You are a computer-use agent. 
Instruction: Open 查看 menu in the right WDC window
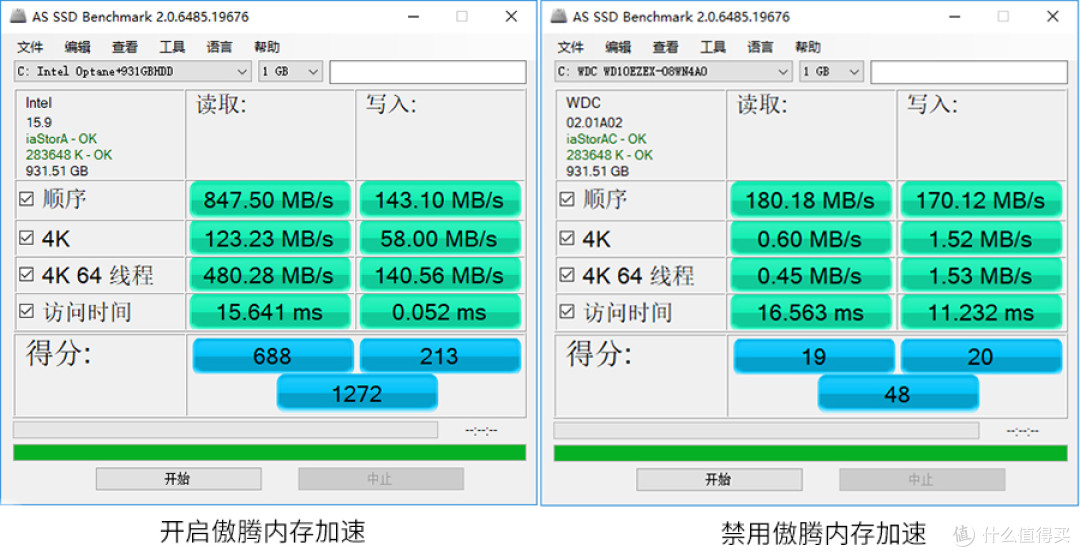(x=665, y=47)
